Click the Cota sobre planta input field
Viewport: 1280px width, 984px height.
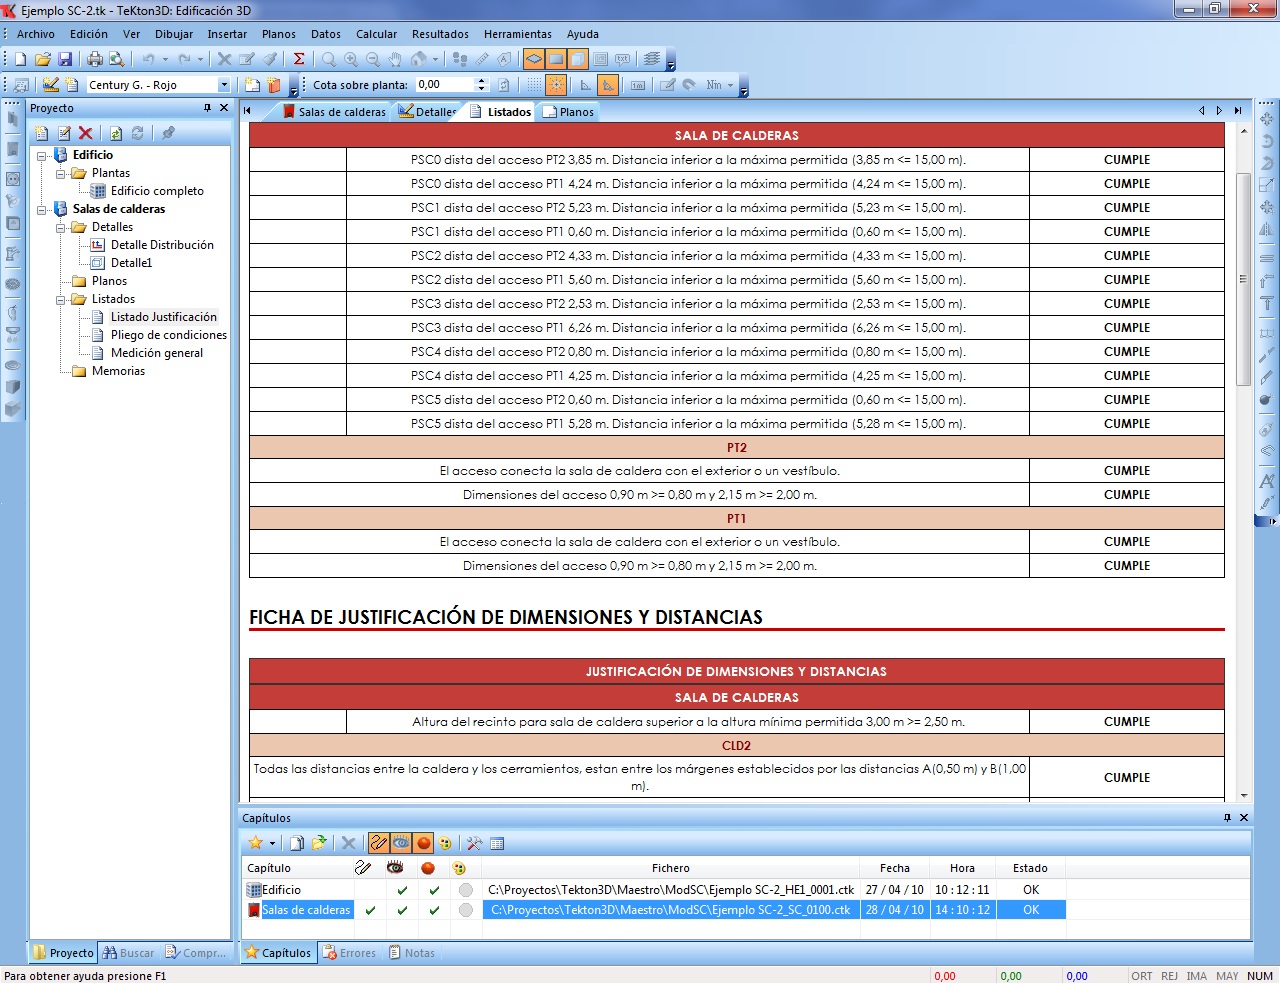coord(445,85)
